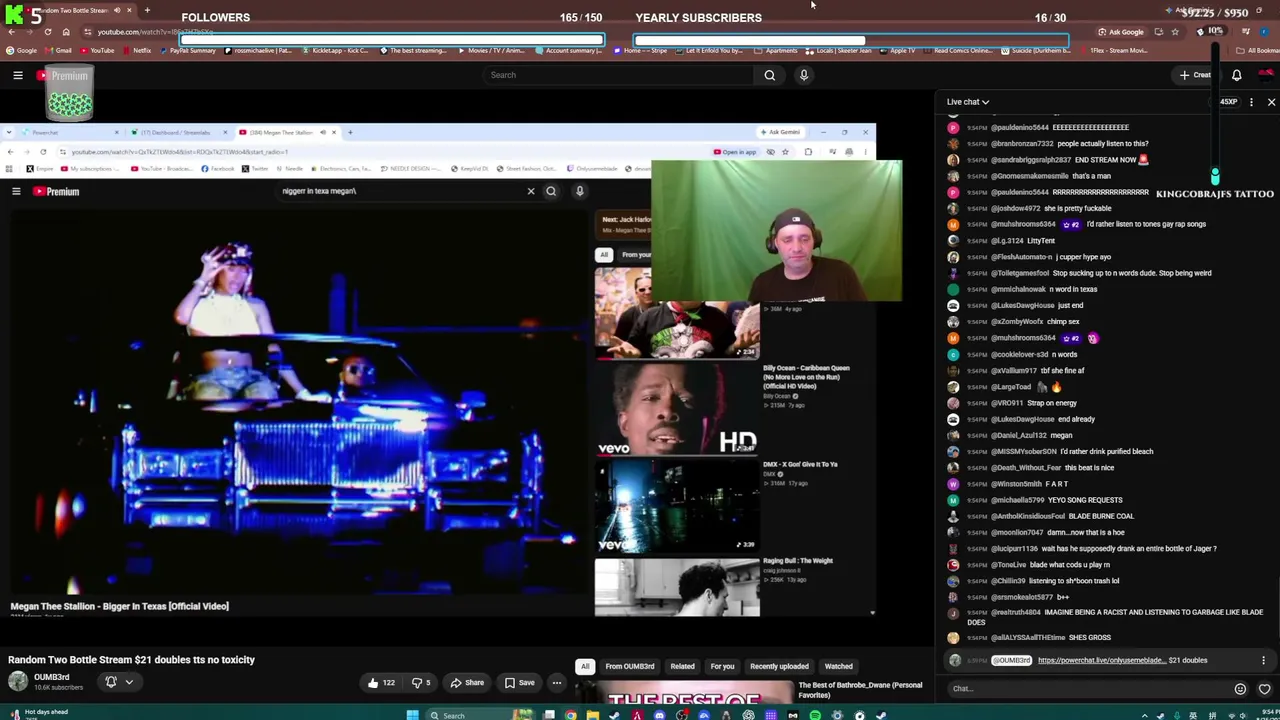Image resolution: width=1280 pixels, height=720 pixels.
Task: Click the Create button in outer YouTube header
Action: (1195, 75)
